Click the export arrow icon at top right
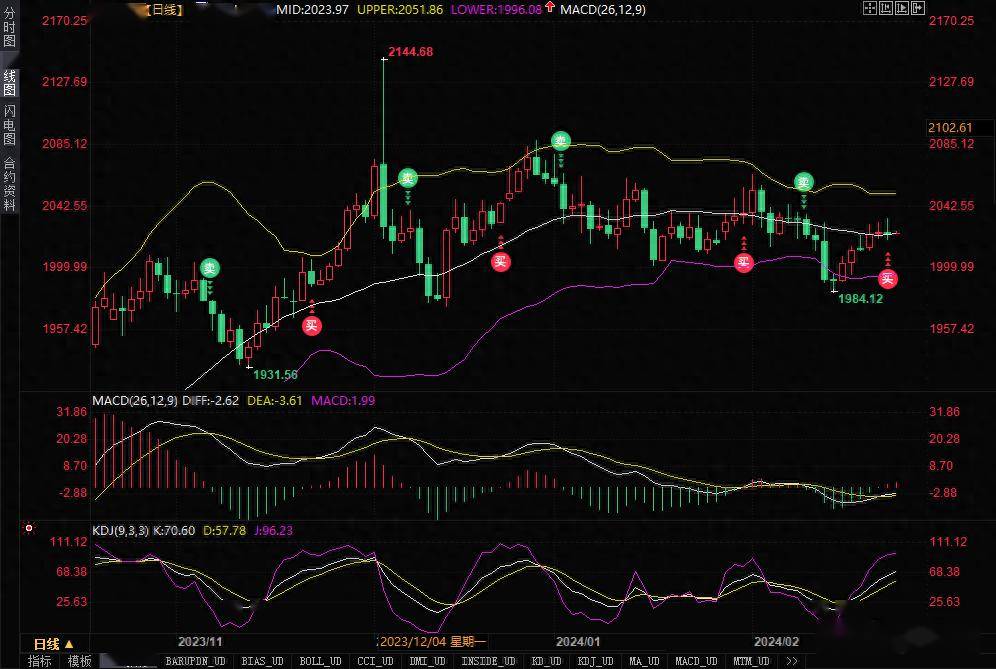This screenshot has width=996, height=669. click(920, 8)
